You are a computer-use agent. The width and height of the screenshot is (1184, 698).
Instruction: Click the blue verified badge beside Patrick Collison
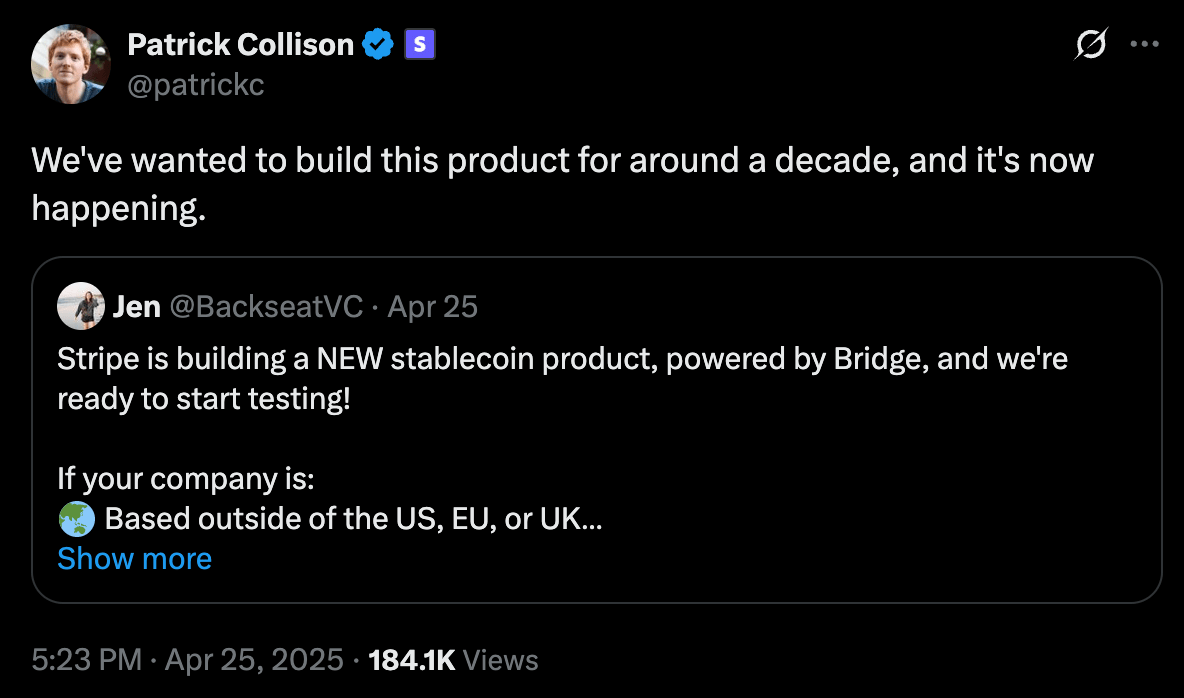click(377, 44)
